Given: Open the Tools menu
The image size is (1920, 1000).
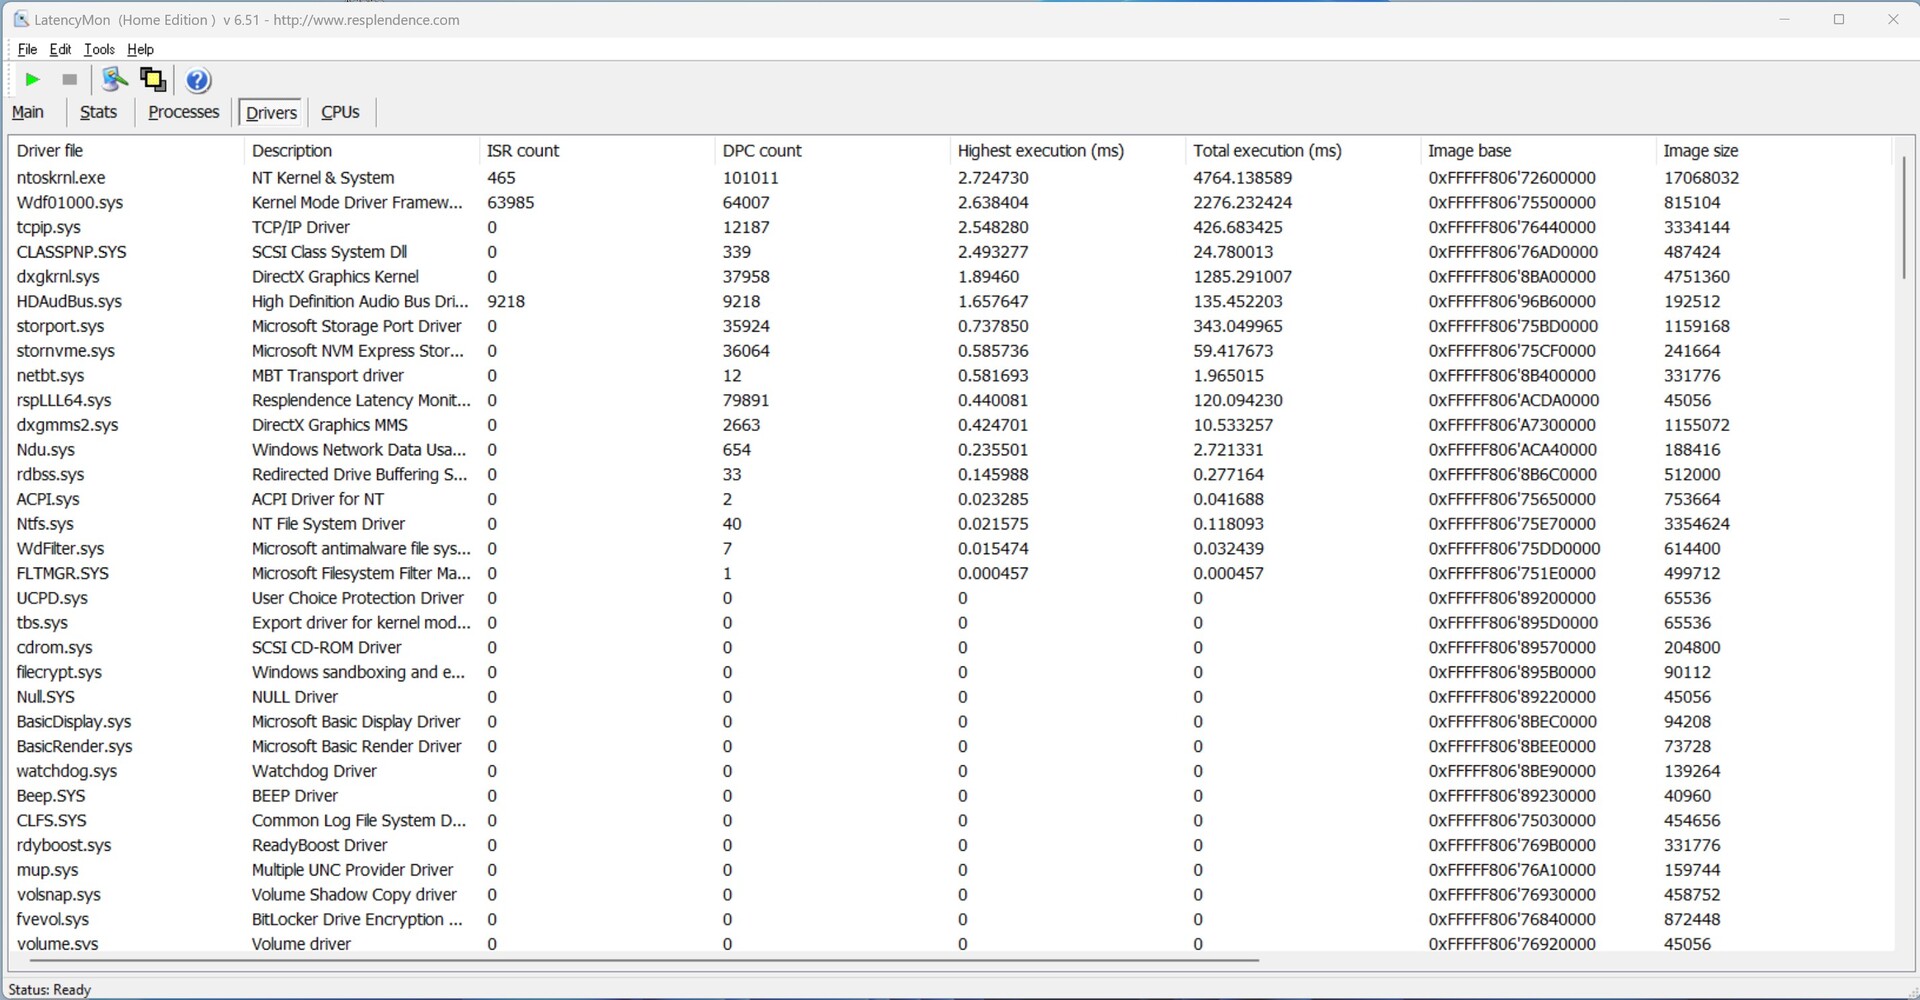Looking at the screenshot, I should point(99,49).
